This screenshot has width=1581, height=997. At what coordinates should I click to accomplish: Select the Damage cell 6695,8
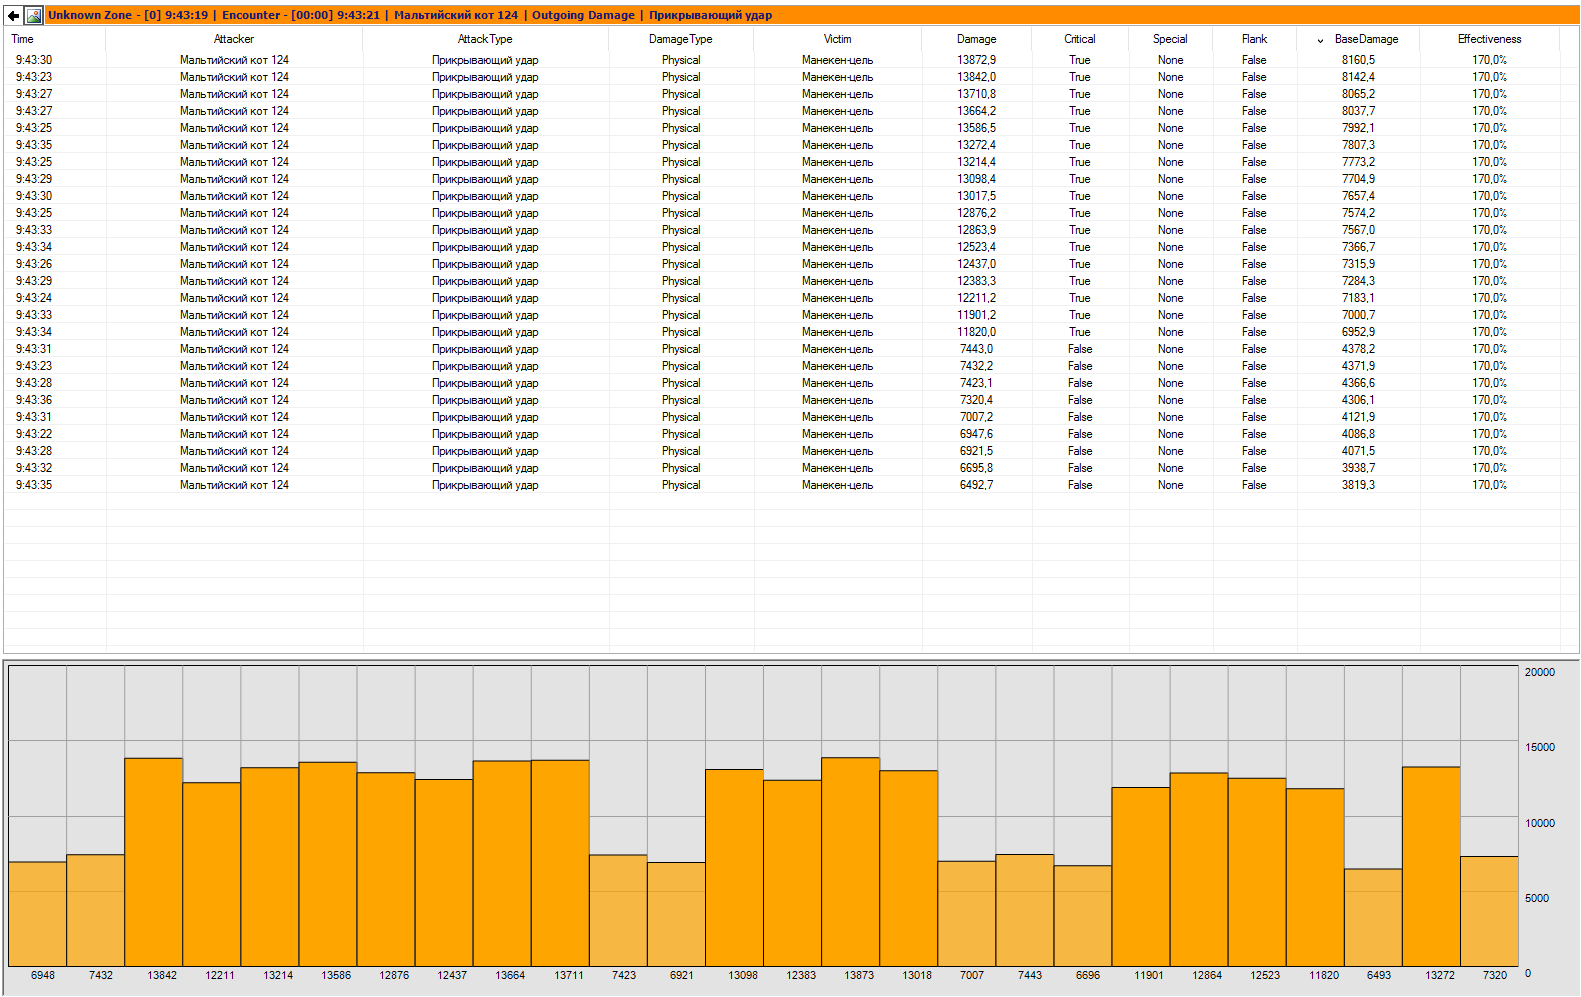[977, 468]
